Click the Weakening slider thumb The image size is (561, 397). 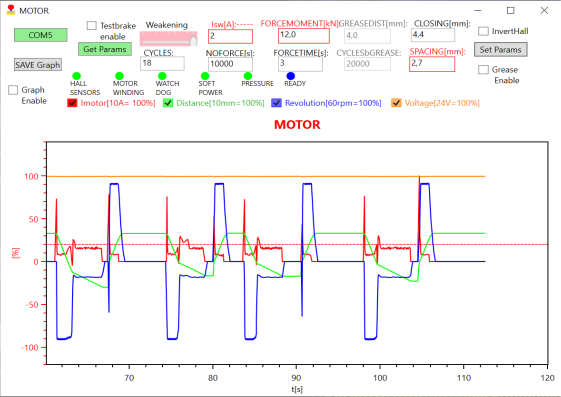[x=193, y=40]
